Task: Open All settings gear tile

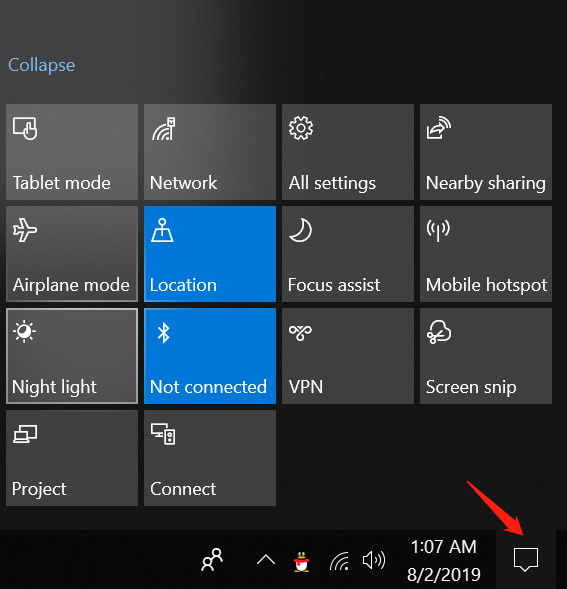Action: tap(348, 152)
